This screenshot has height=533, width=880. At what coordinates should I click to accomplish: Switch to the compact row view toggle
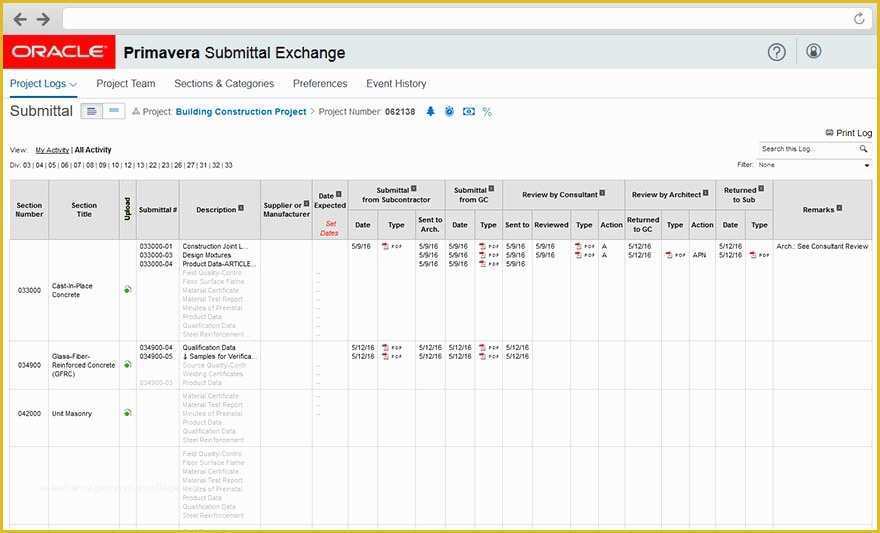[113, 111]
